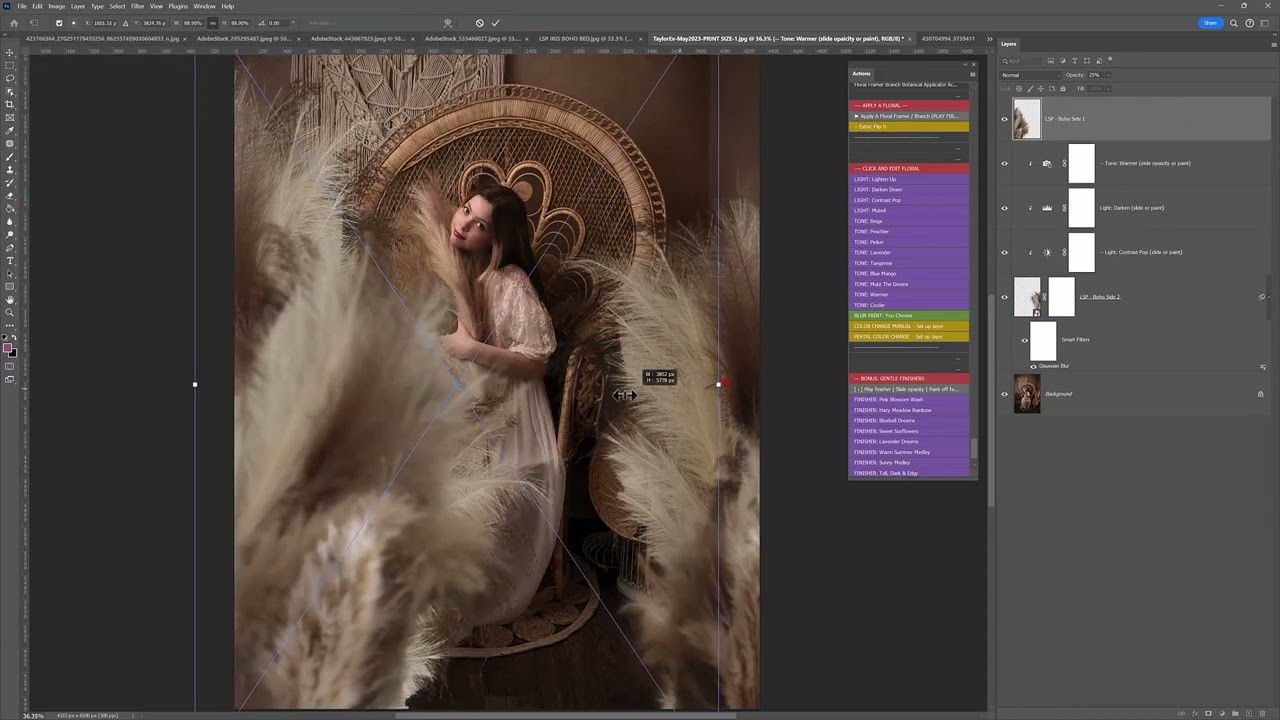Click the link aspect ratio chain icon

[x=212, y=23]
